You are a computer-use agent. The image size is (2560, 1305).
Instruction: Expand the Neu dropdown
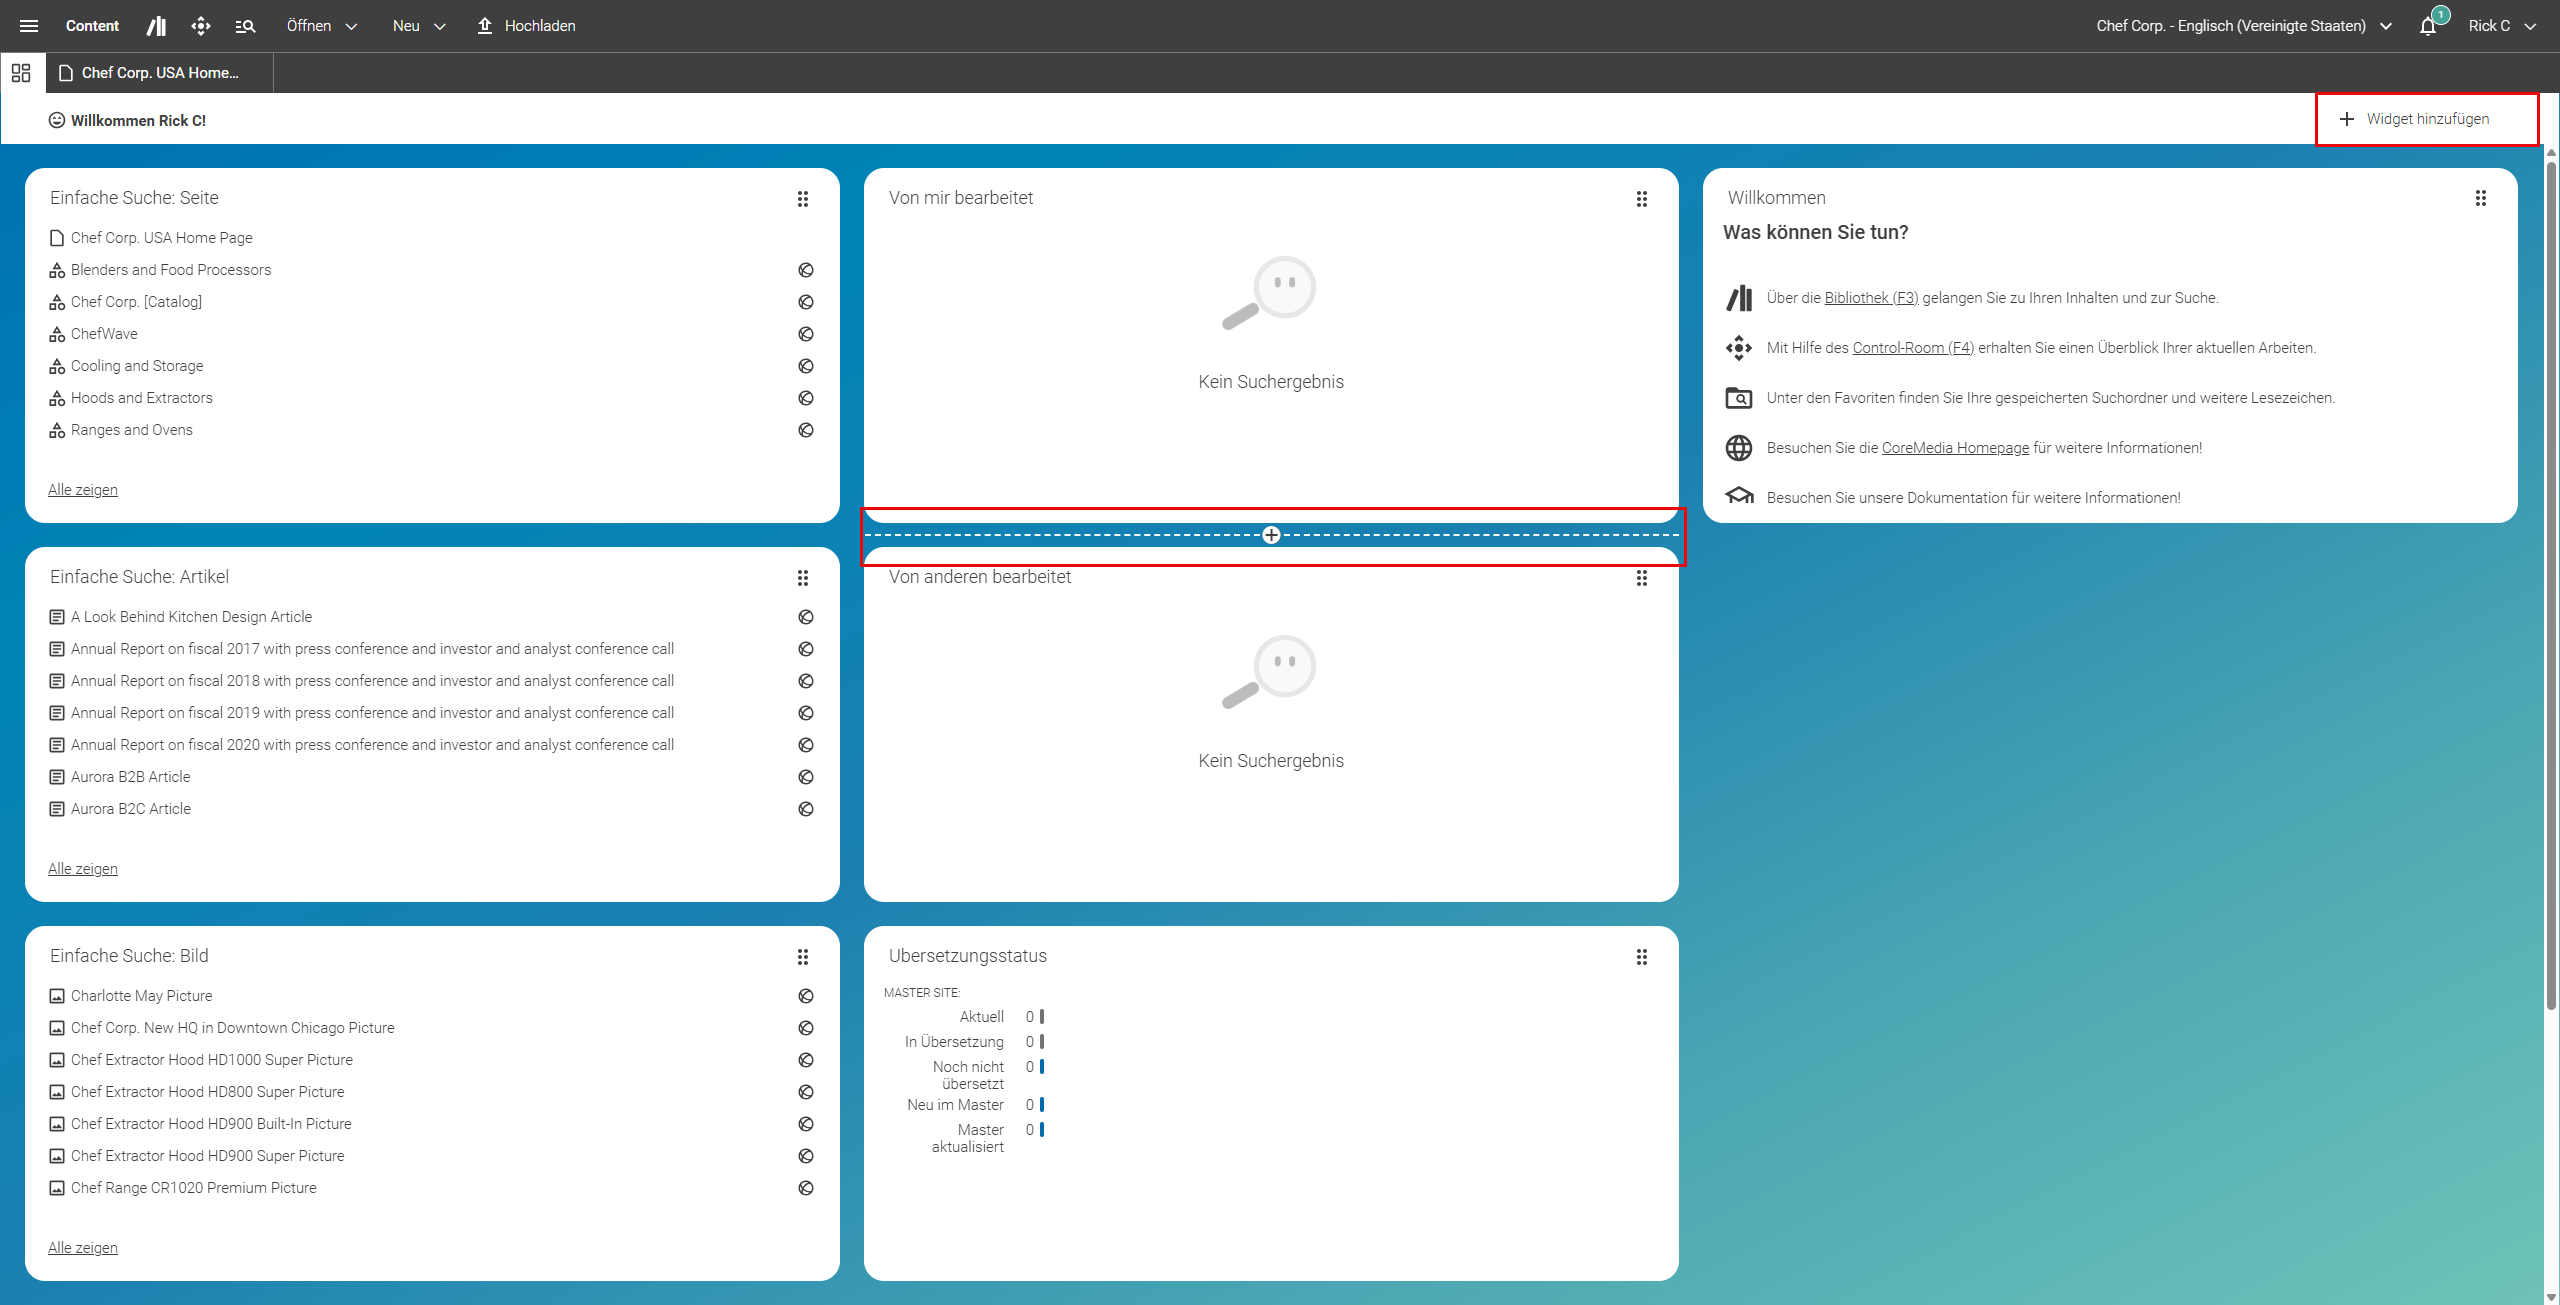pyautogui.click(x=419, y=26)
